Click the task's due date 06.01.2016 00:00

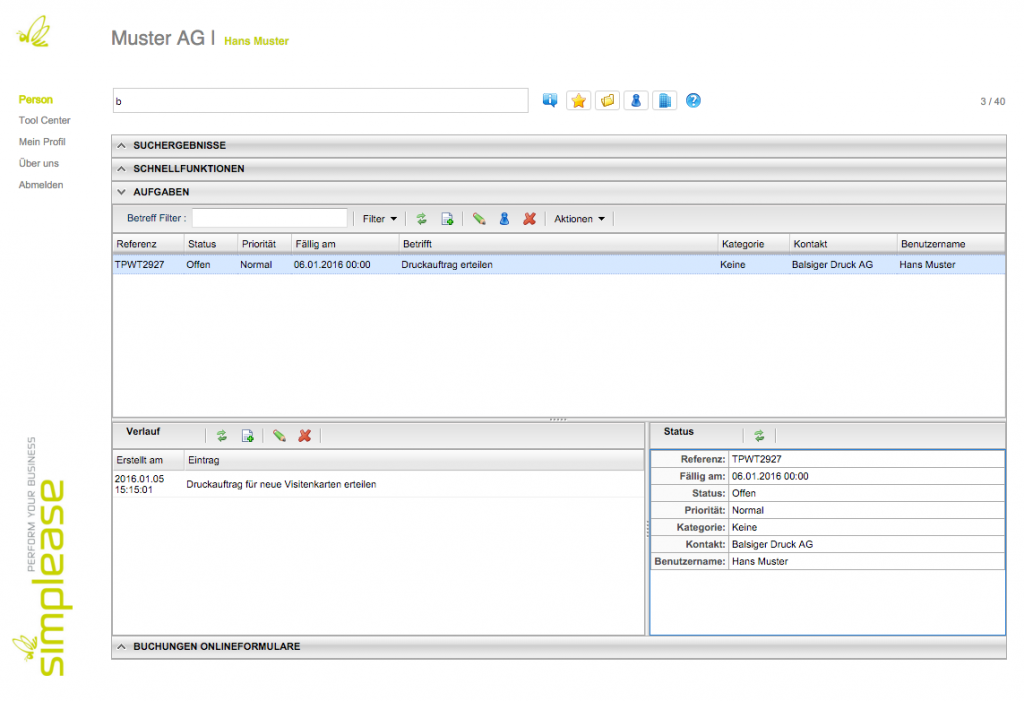pos(332,265)
